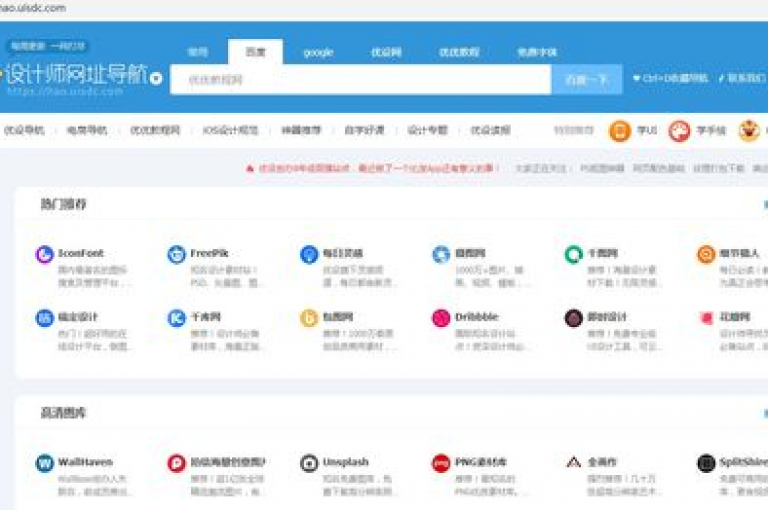Open 电商导航 in the navigation bar
Image resolution: width=768 pixels, height=510 pixels.
pyautogui.click(x=87, y=130)
